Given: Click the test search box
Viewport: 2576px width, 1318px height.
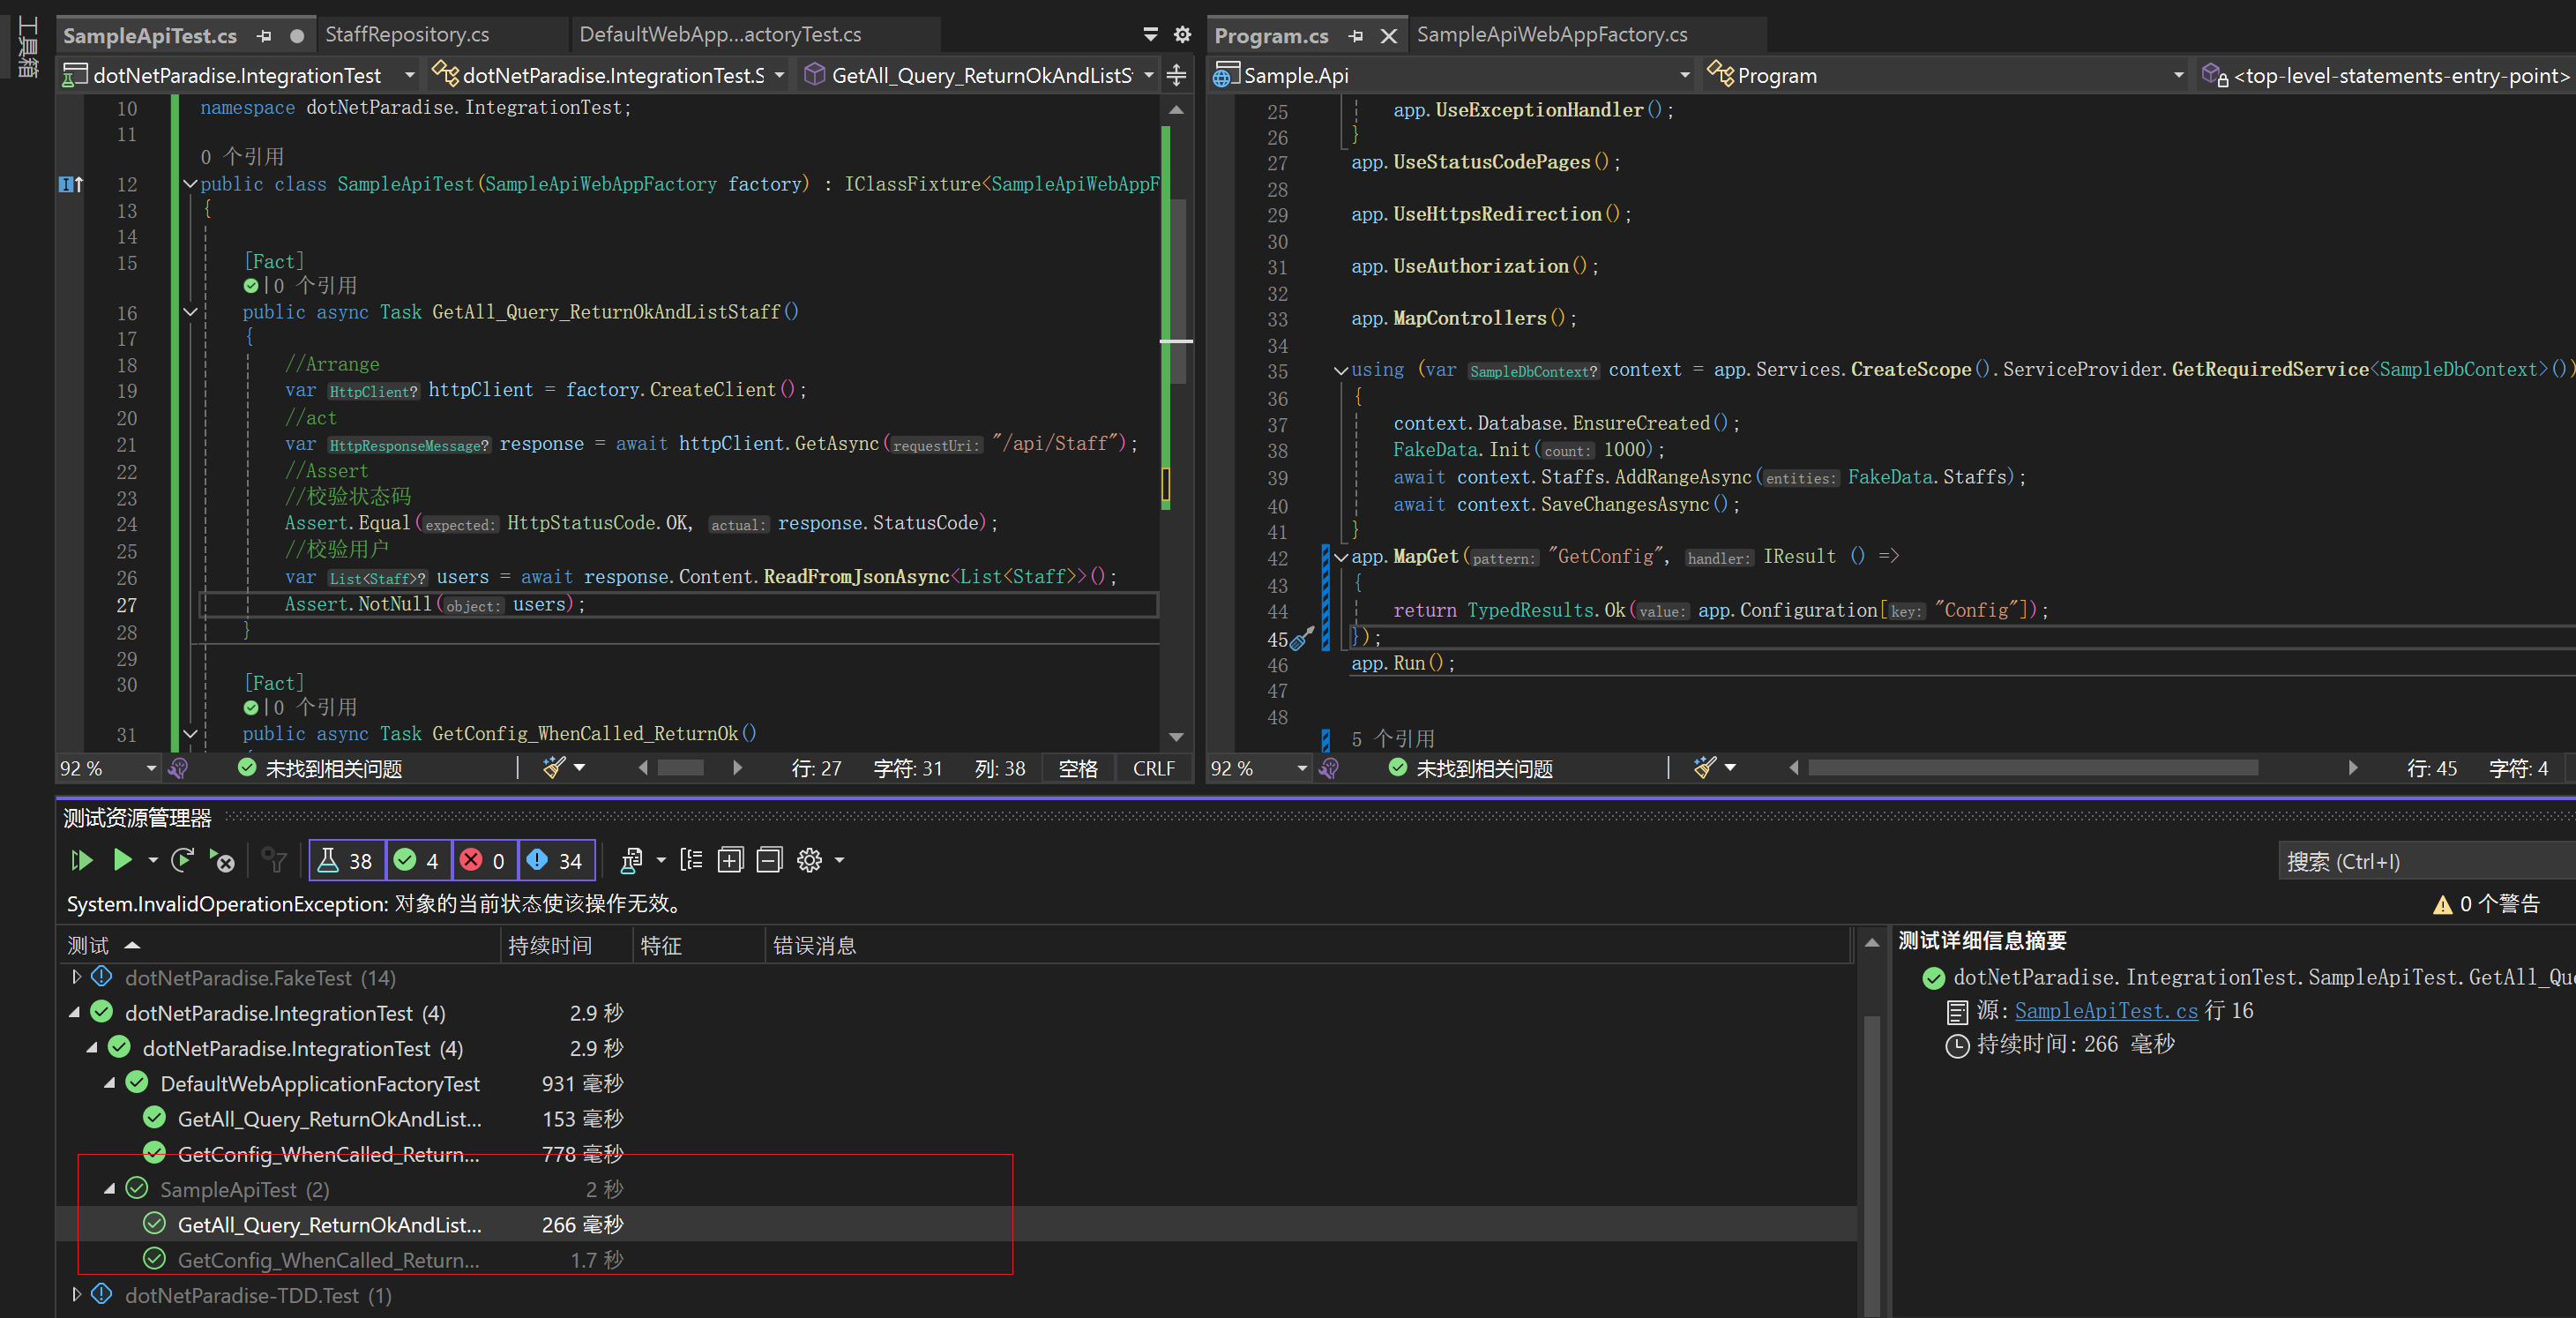Looking at the screenshot, I should click(2426, 861).
